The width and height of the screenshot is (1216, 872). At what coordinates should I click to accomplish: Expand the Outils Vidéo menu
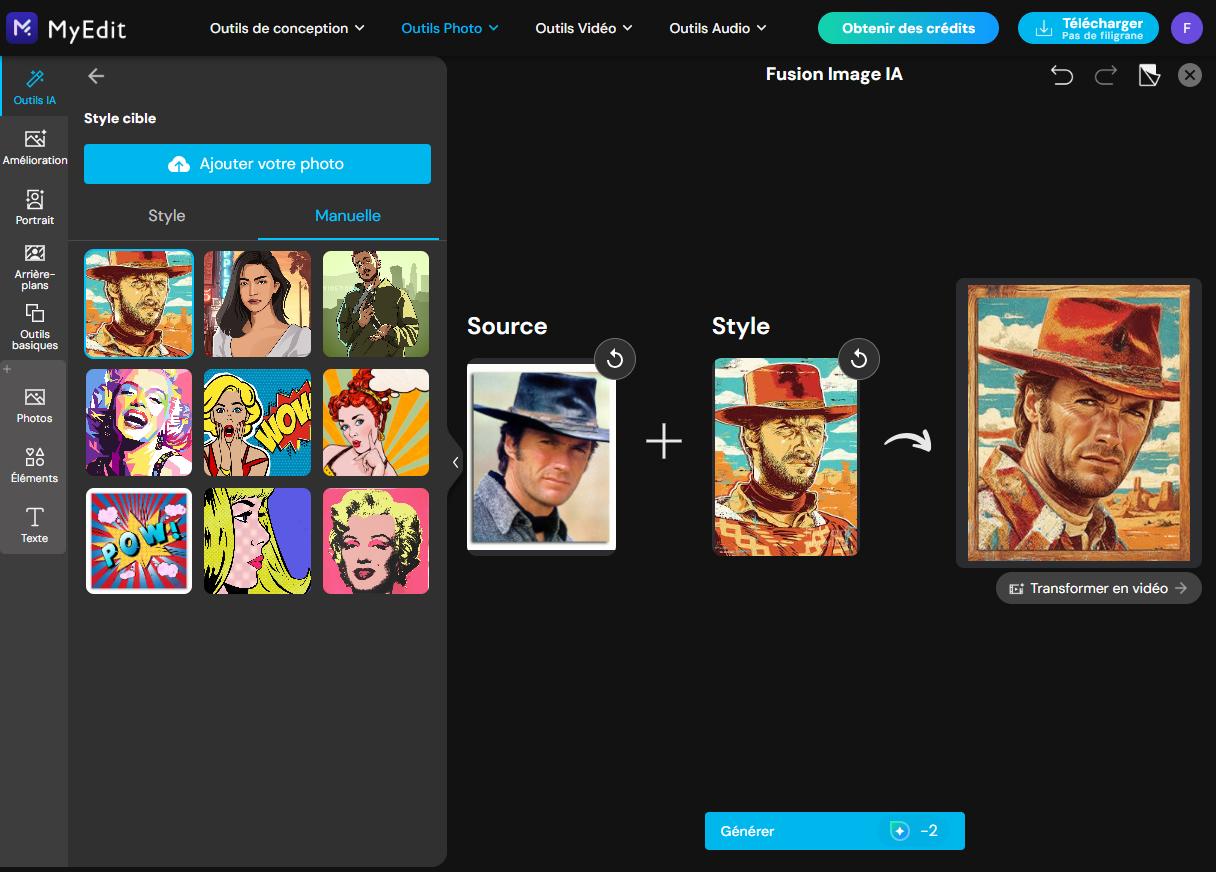pyautogui.click(x=584, y=28)
